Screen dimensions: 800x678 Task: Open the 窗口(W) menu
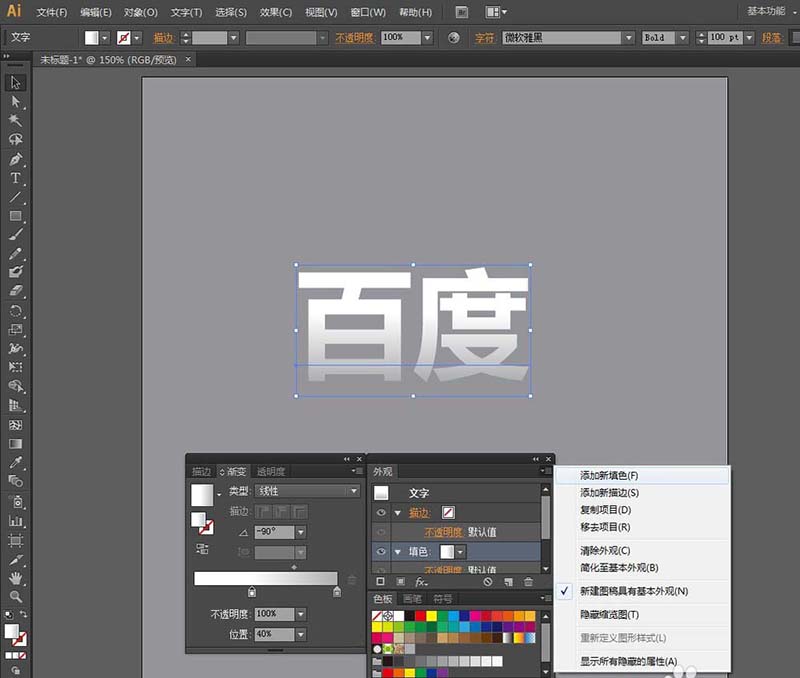(368, 12)
